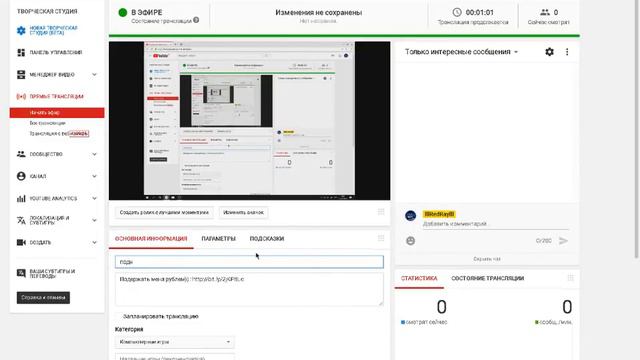The height and width of the screenshot is (360, 640).
Task: Open chat settings gear icon
Action: 549,52
